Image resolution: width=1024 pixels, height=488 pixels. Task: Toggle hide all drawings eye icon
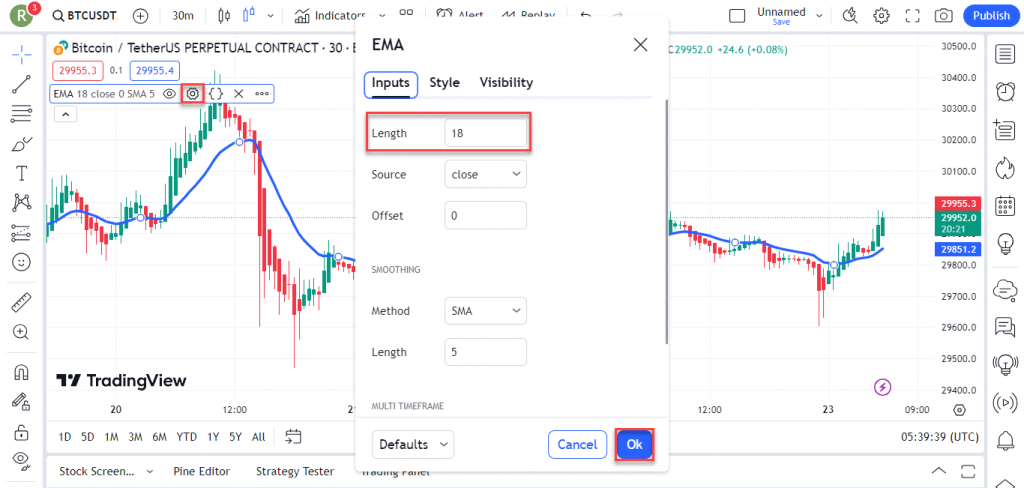click(x=22, y=460)
